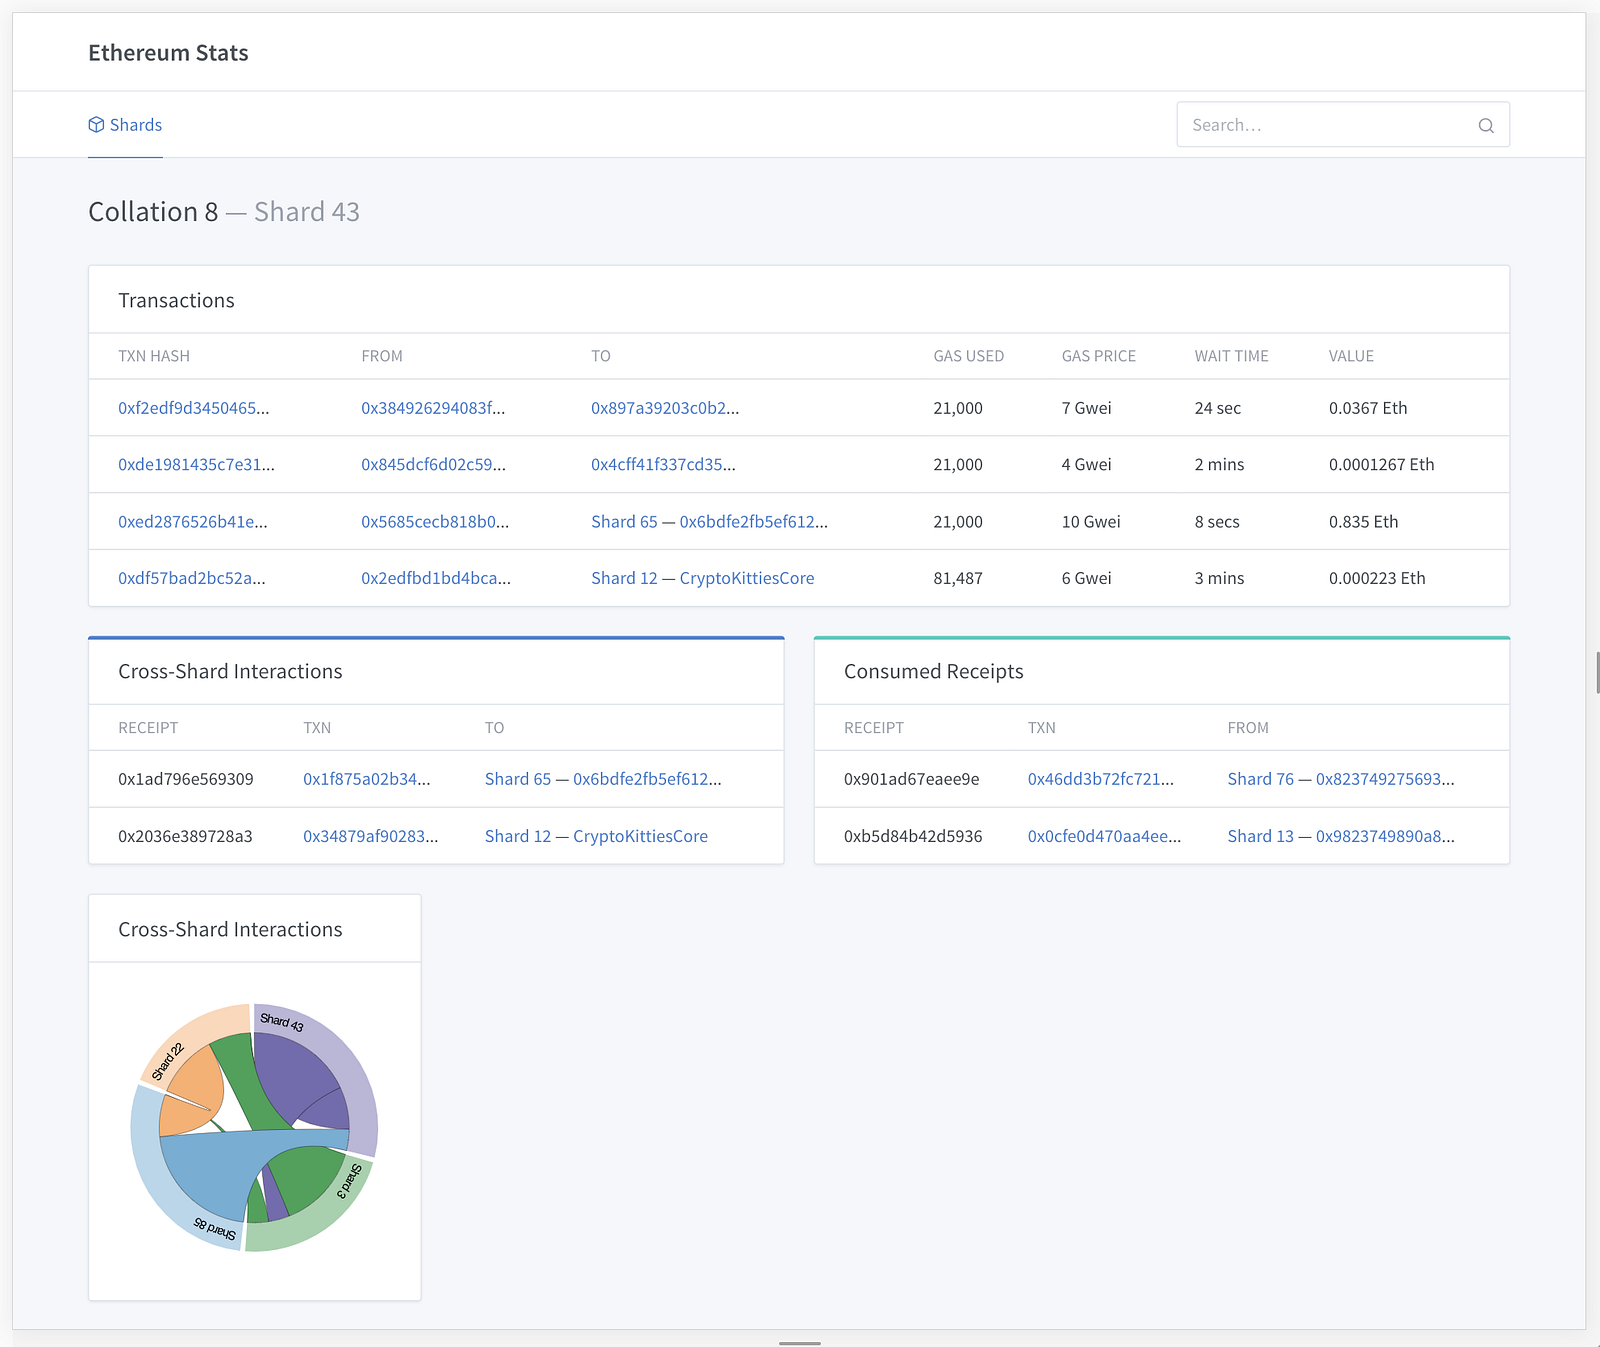Open transaction hash 0xed2876526b41e
Image resolution: width=1600 pixels, height=1347 pixels.
pos(193,522)
